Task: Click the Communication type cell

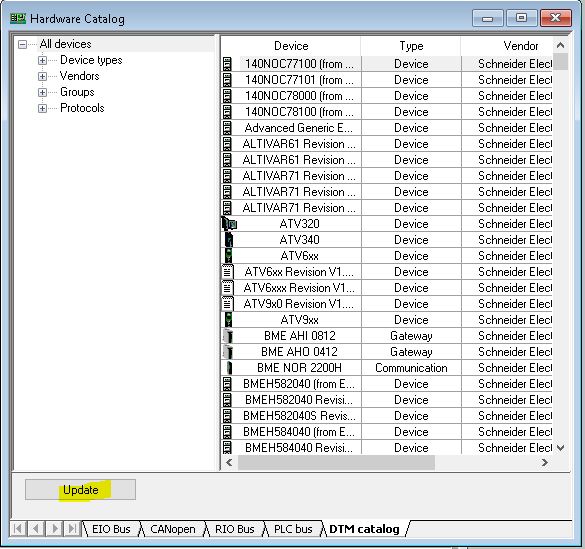Action: tap(411, 368)
